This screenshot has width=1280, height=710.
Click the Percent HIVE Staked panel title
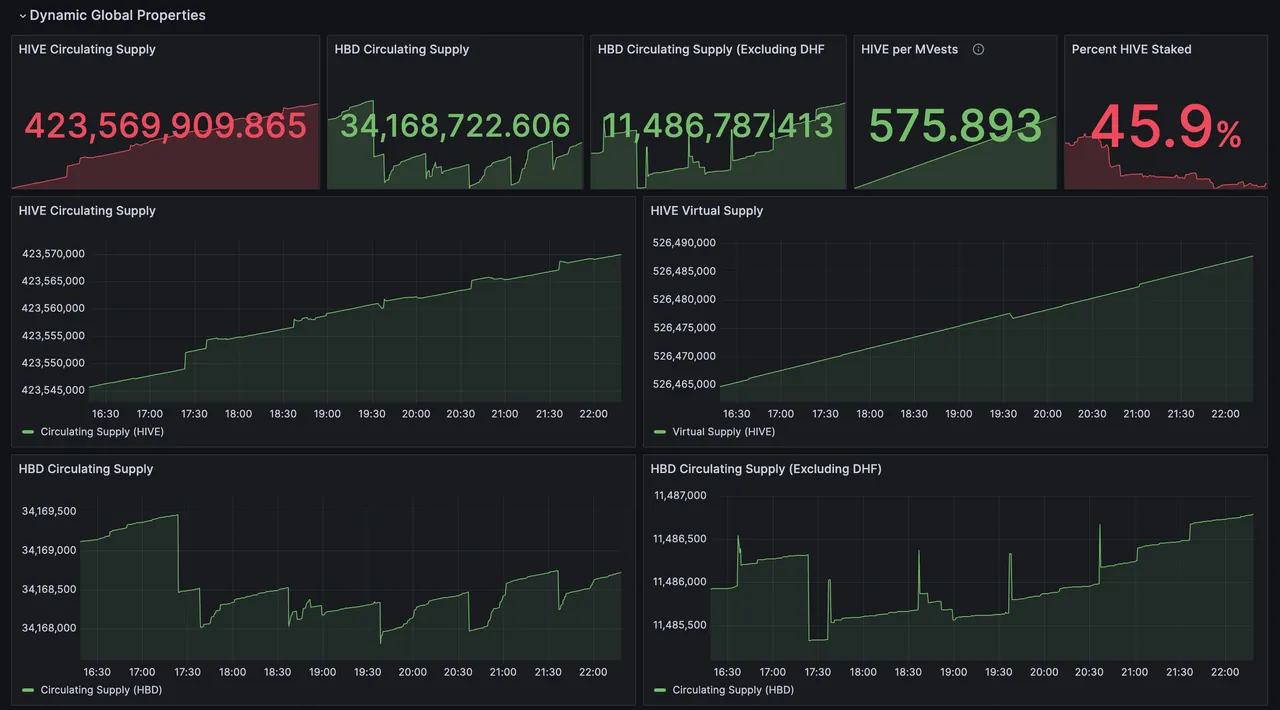[x=1131, y=49]
